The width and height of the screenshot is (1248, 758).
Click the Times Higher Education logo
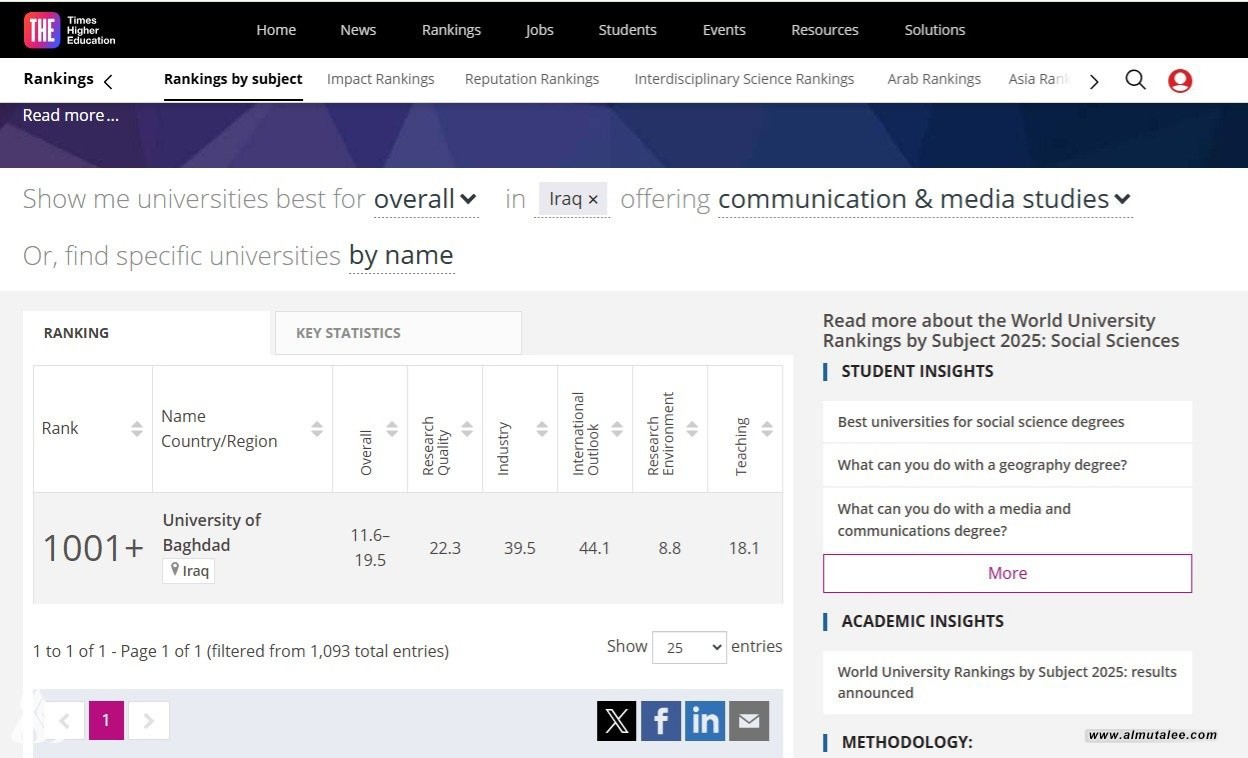70,30
